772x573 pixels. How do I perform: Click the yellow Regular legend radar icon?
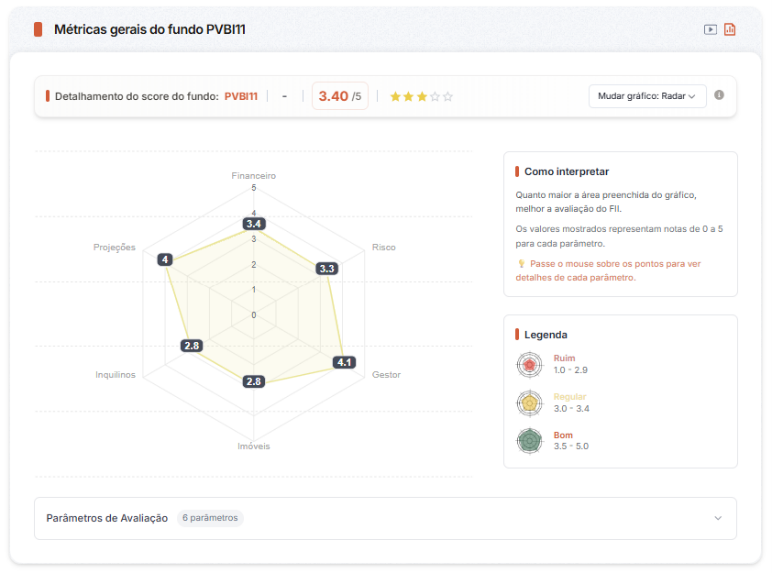point(529,403)
